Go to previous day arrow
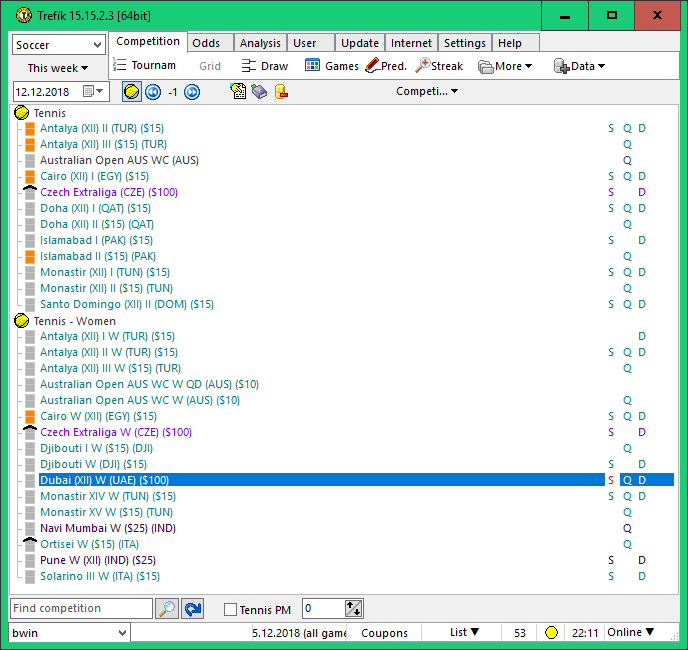Image resolution: width=688 pixels, height=650 pixels. click(153, 92)
